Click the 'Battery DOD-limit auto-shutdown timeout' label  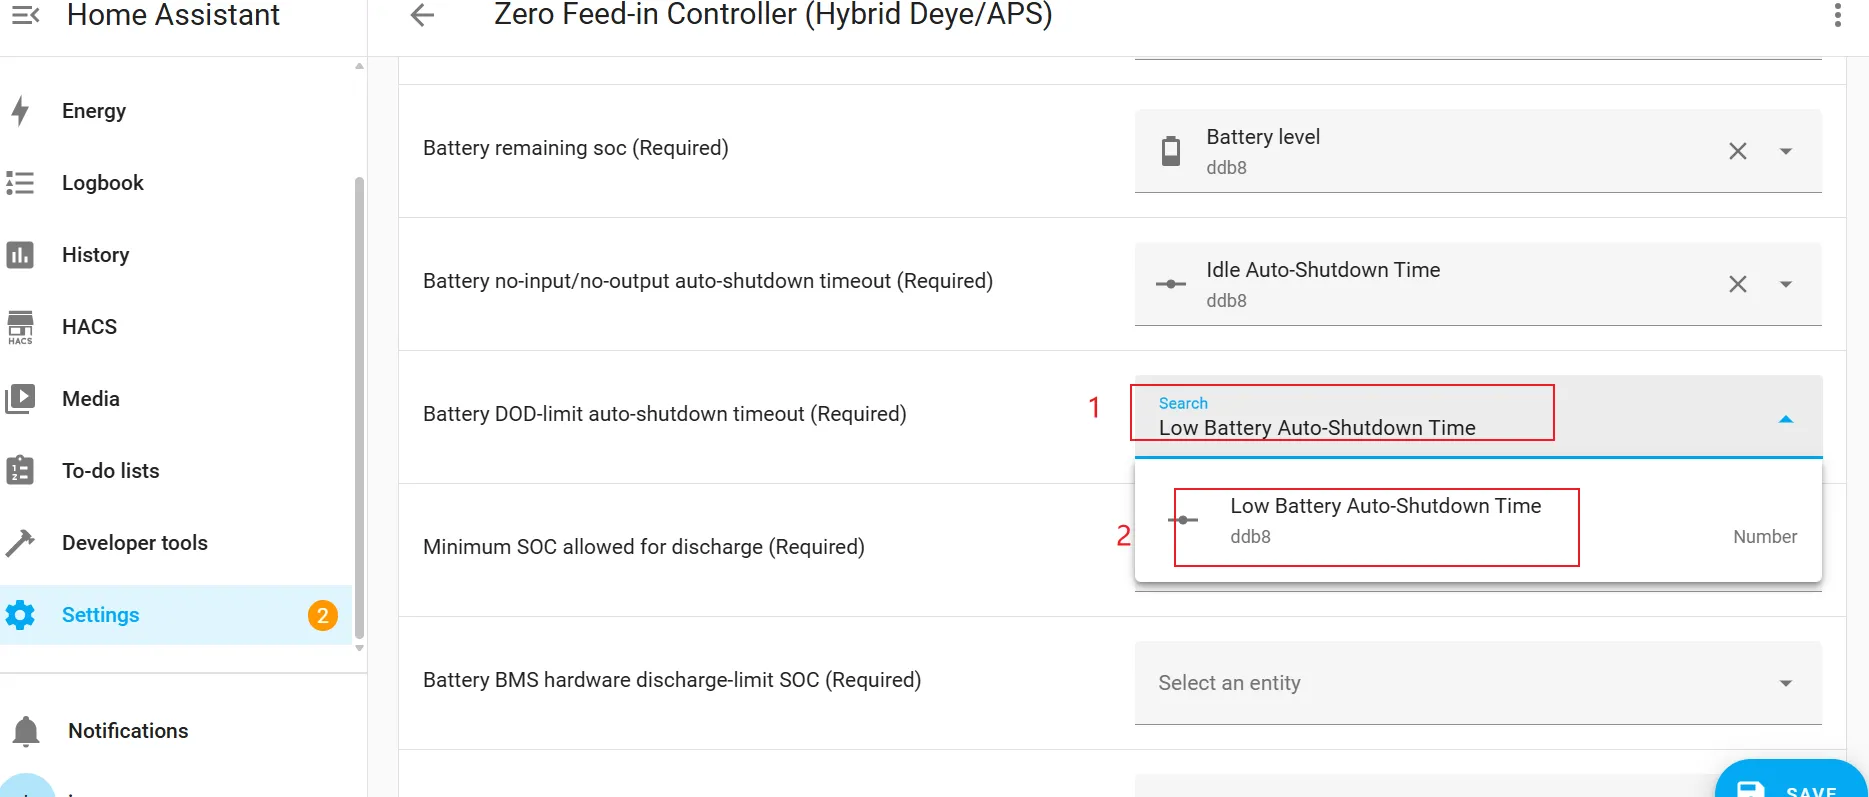click(x=665, y=414)
